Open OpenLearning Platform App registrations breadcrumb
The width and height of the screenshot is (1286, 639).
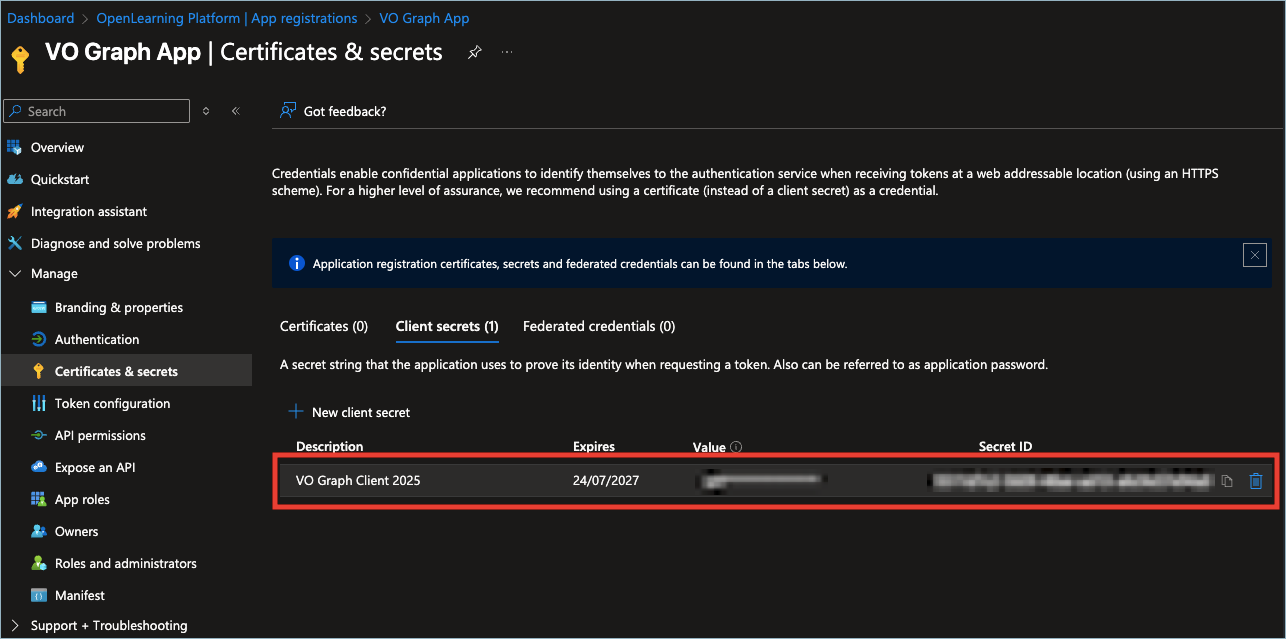click(x=227, y=18)
